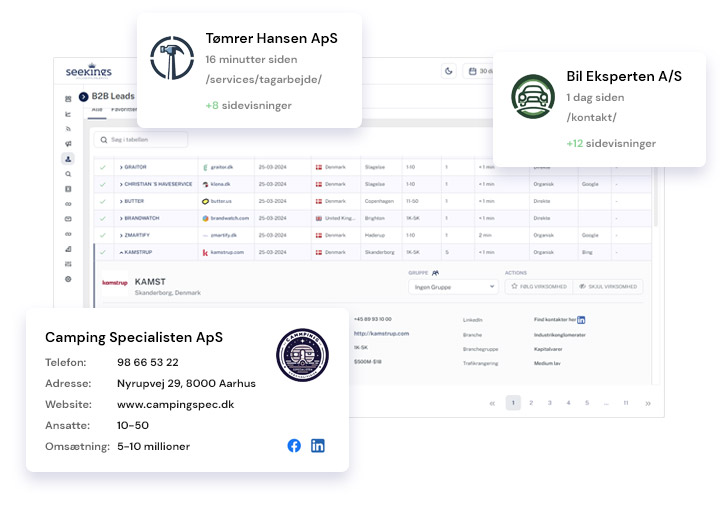The width and height of the screenshot is (727, 506).
Task: Click phone number 98 66 53 22
Action: coord(147,362)
